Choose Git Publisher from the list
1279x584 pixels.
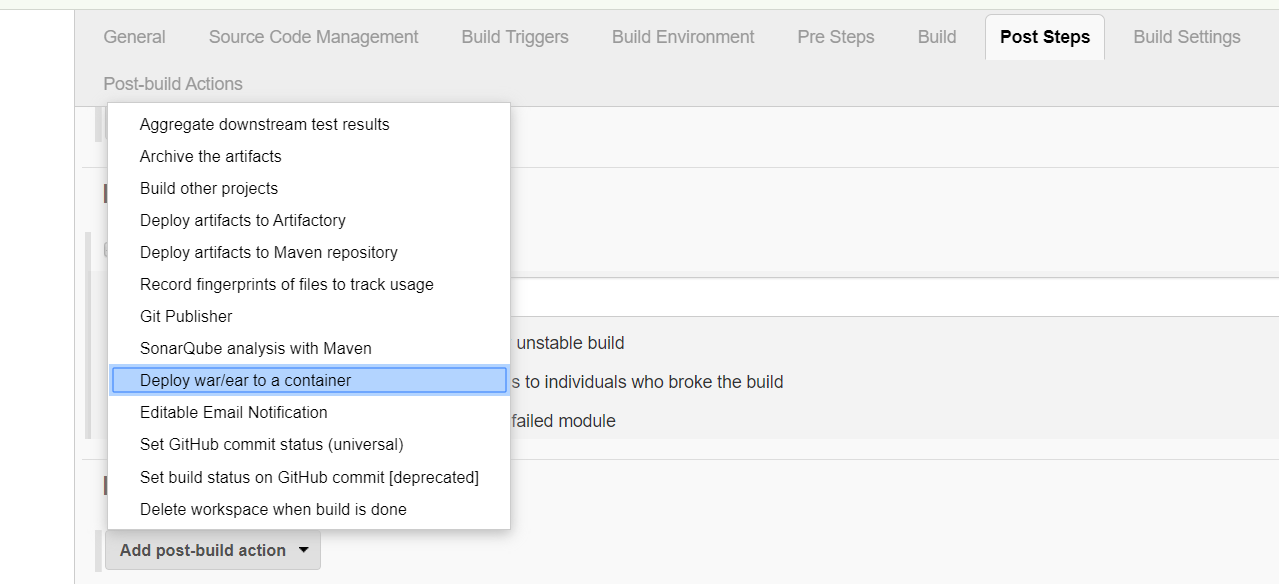click(186, 317)
